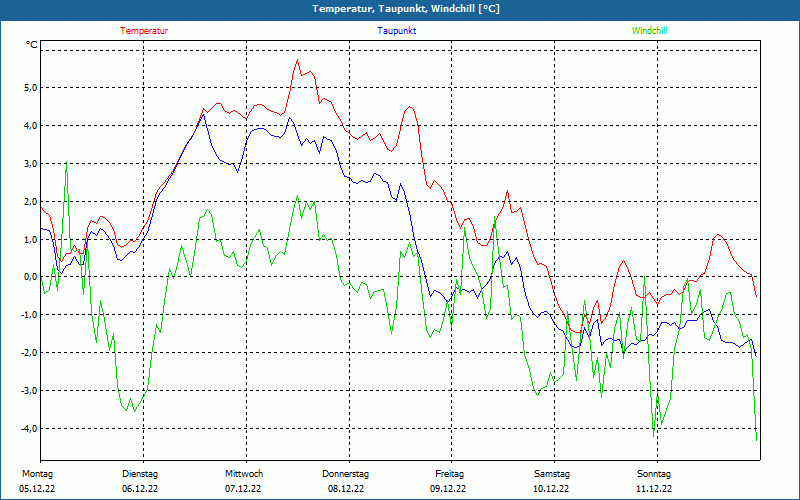Click the date 10.12.22
This screenshot has height=500, width=800.
pos(551,489)
